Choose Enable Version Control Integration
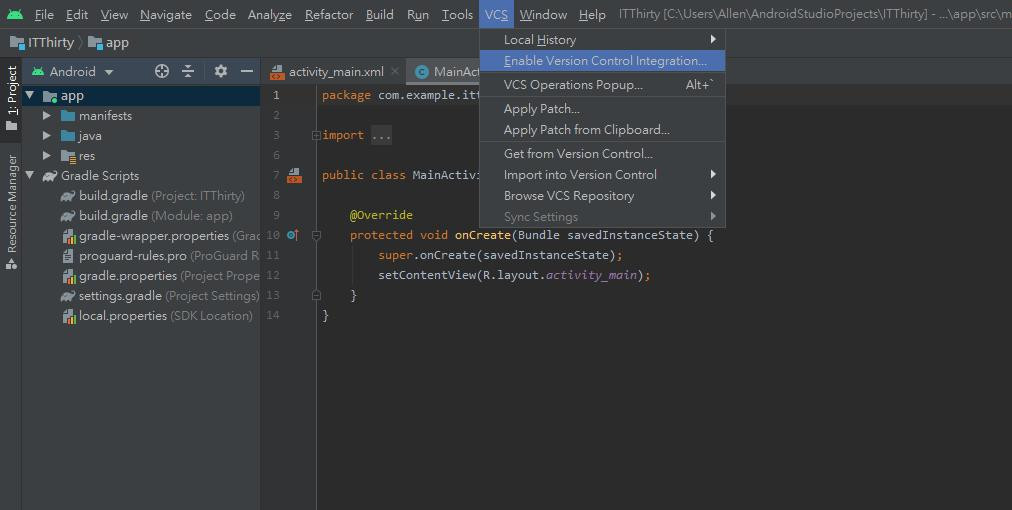The height and width of the screenshot is (510, 1012). click(602, 61)
